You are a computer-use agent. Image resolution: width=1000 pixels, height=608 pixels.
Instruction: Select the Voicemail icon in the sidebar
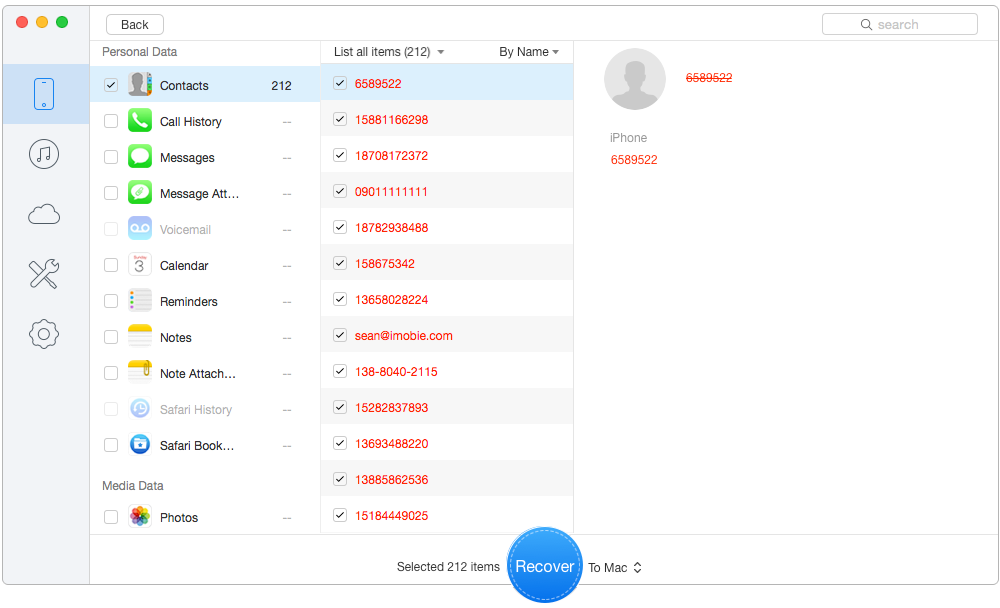[x=139, y=229]
